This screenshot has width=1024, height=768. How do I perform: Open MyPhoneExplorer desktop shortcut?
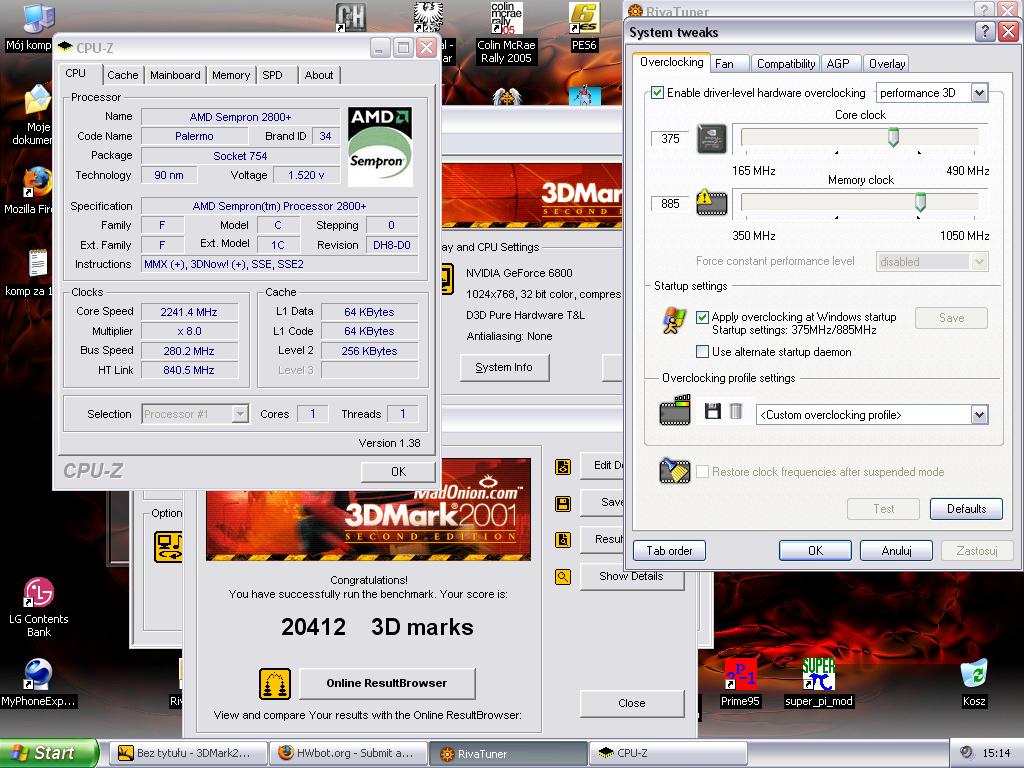38,683
